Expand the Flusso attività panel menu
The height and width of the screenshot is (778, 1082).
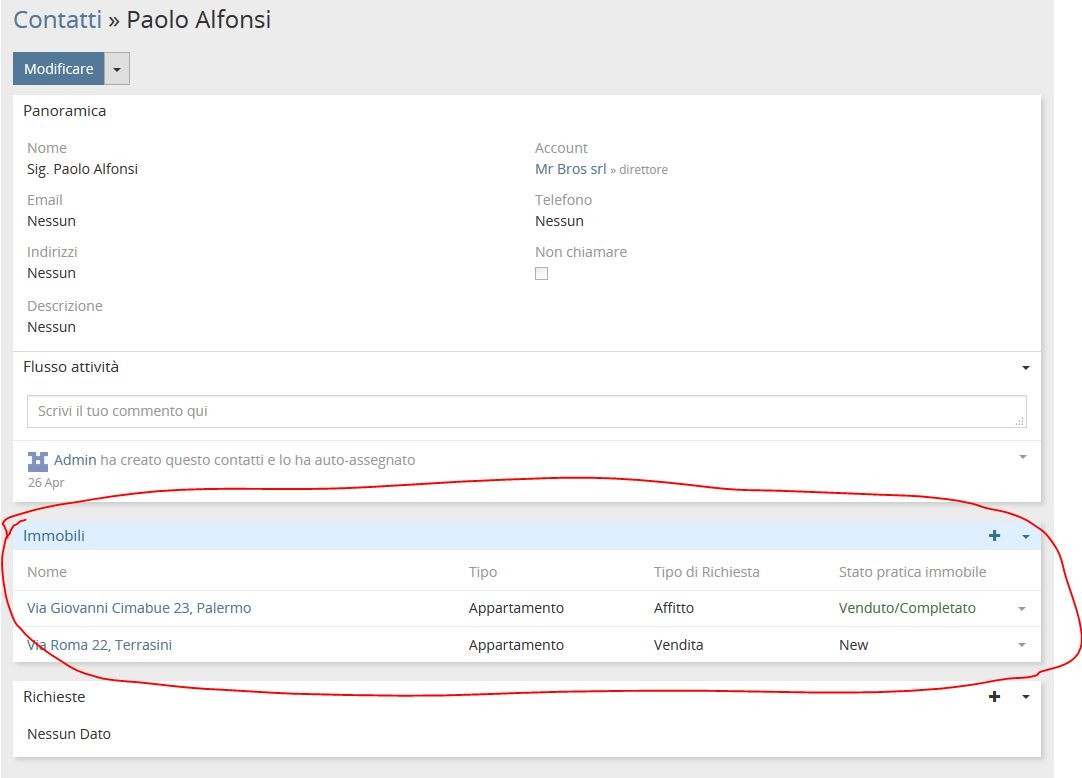tap(1025, 368)
